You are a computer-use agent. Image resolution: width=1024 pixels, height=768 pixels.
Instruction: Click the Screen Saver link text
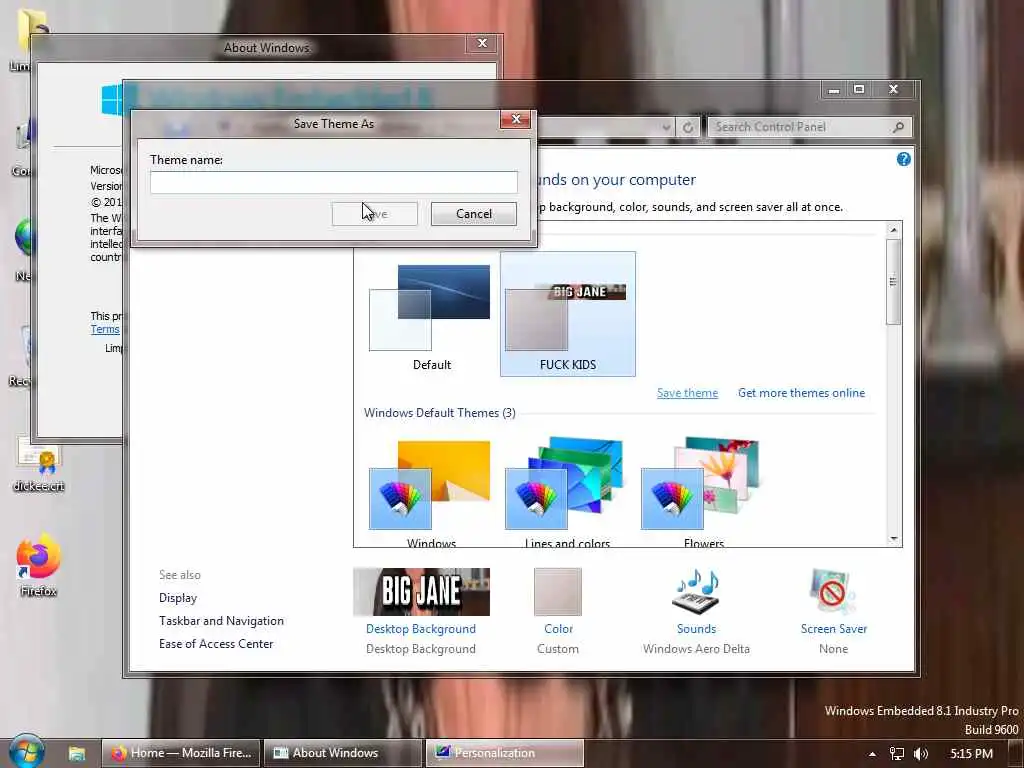pyautogui.click(x=834, y=629)
